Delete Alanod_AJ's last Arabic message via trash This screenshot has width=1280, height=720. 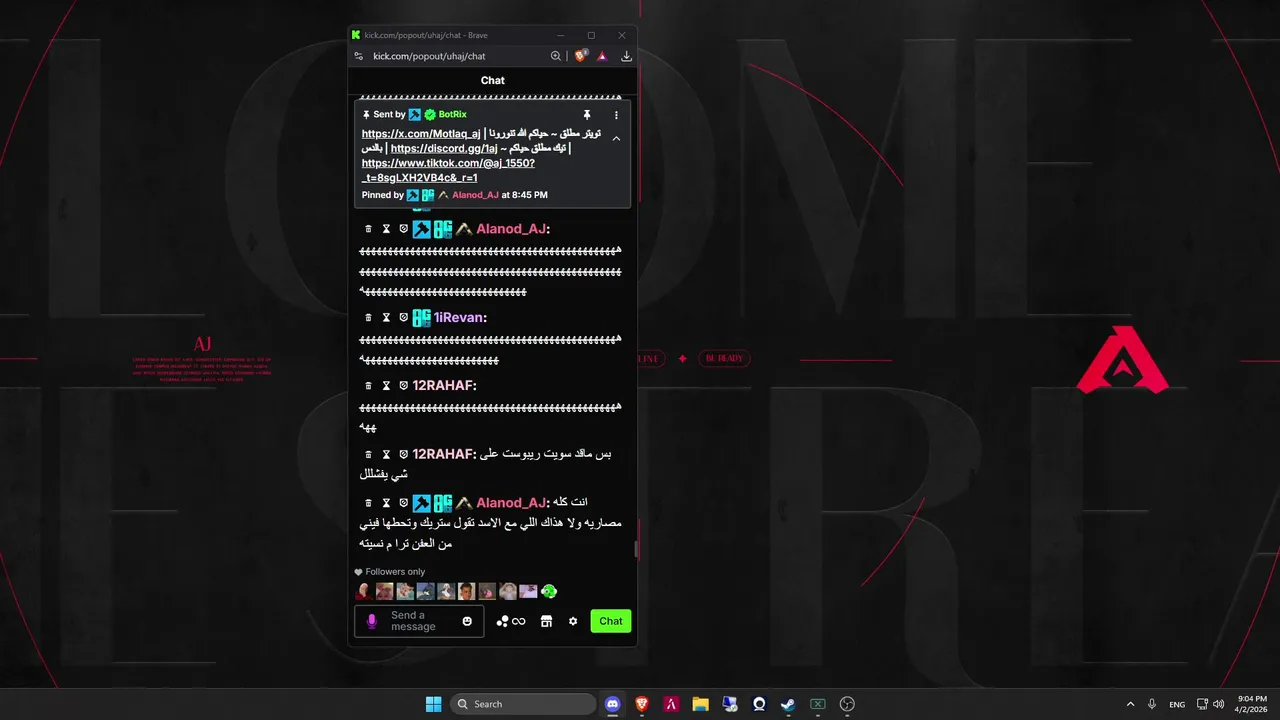click(x=368, y=502)
